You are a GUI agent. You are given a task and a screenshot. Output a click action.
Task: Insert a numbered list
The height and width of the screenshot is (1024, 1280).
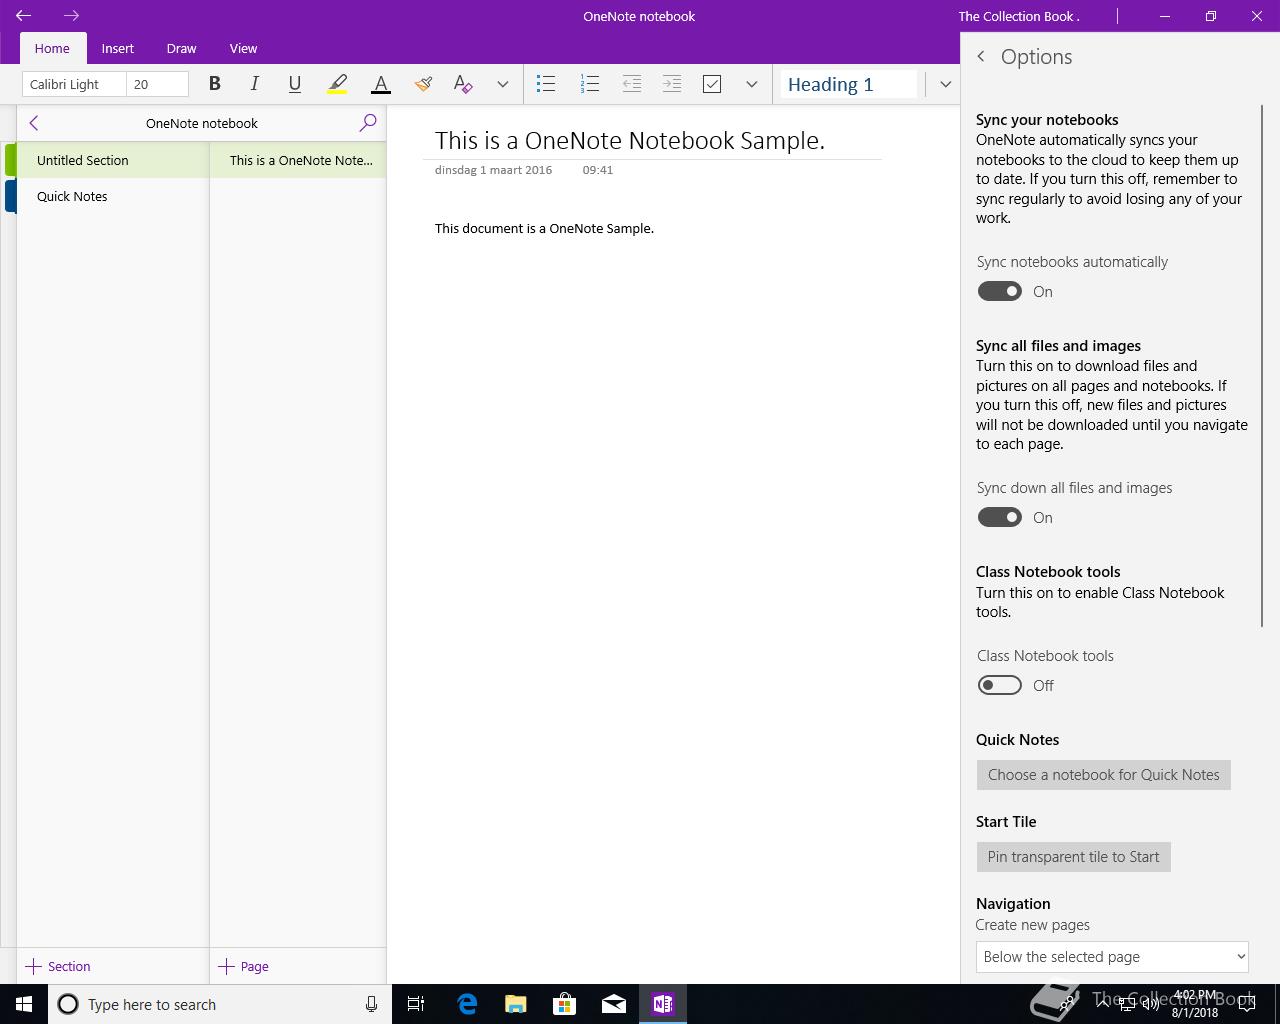[x=590, y=84]
